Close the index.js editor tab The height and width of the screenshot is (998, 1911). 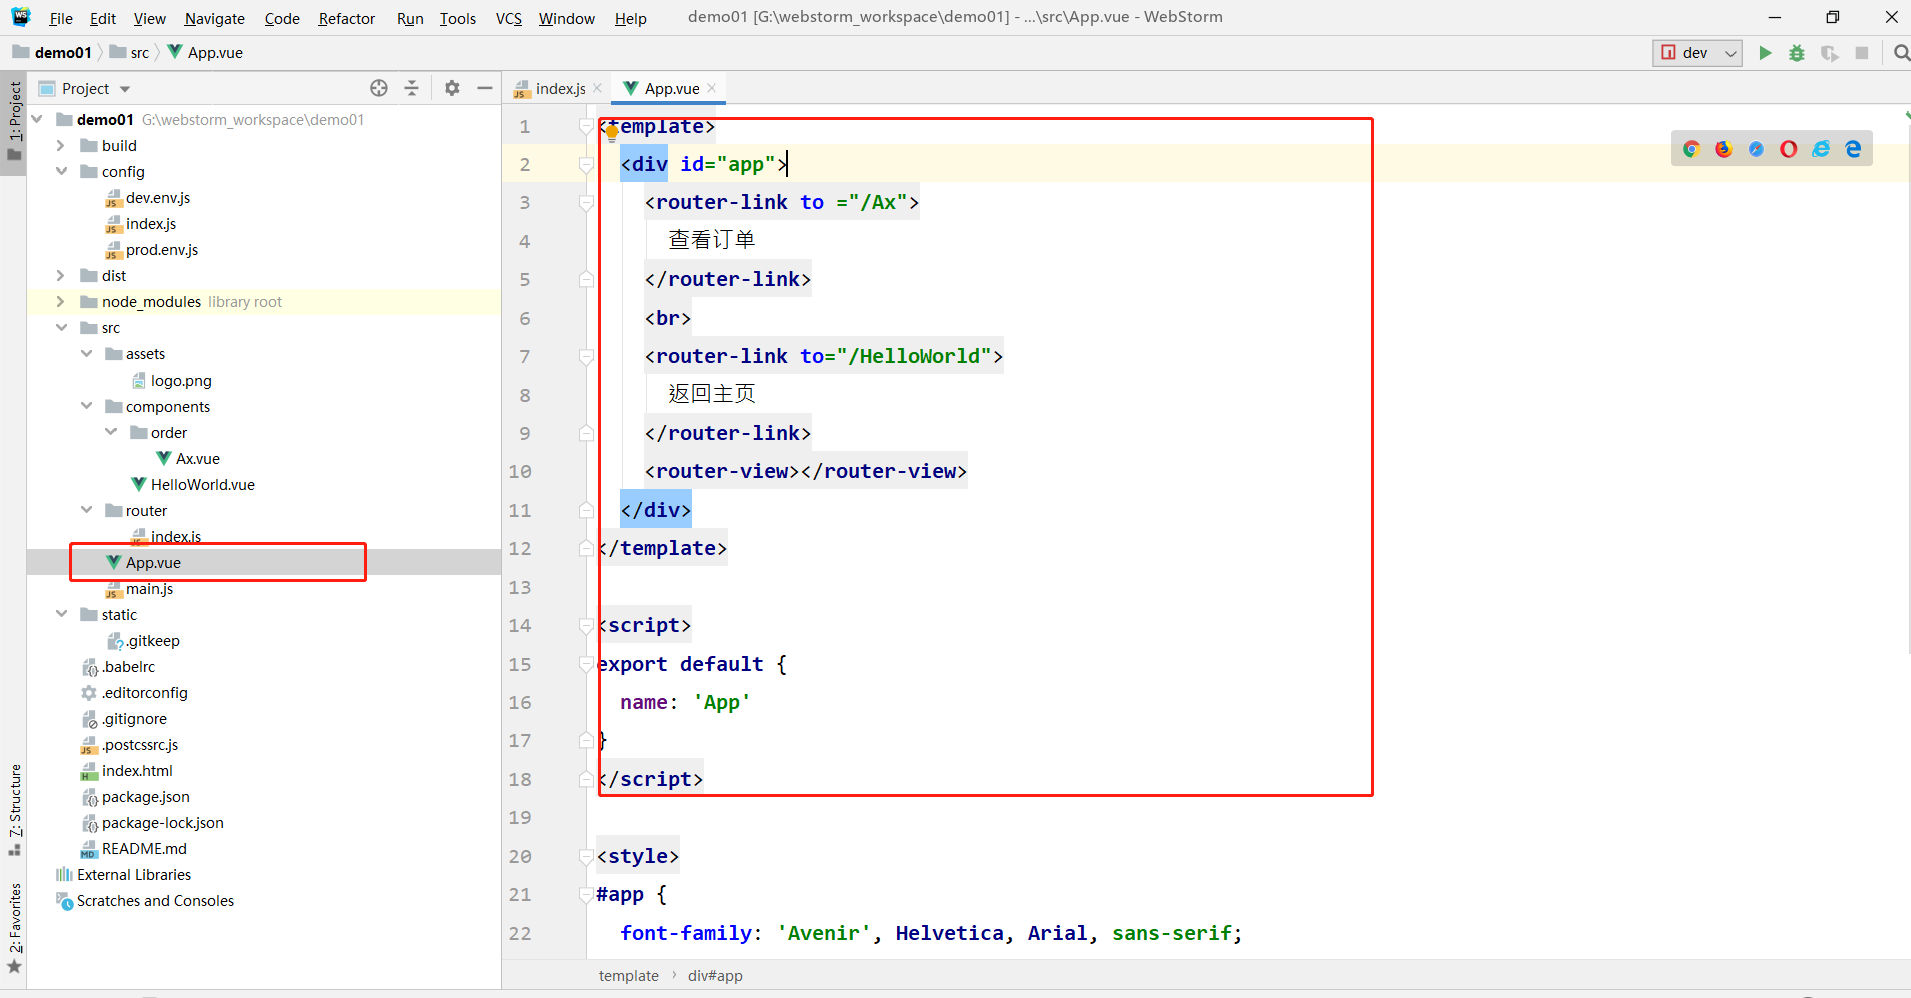(597, 88)
